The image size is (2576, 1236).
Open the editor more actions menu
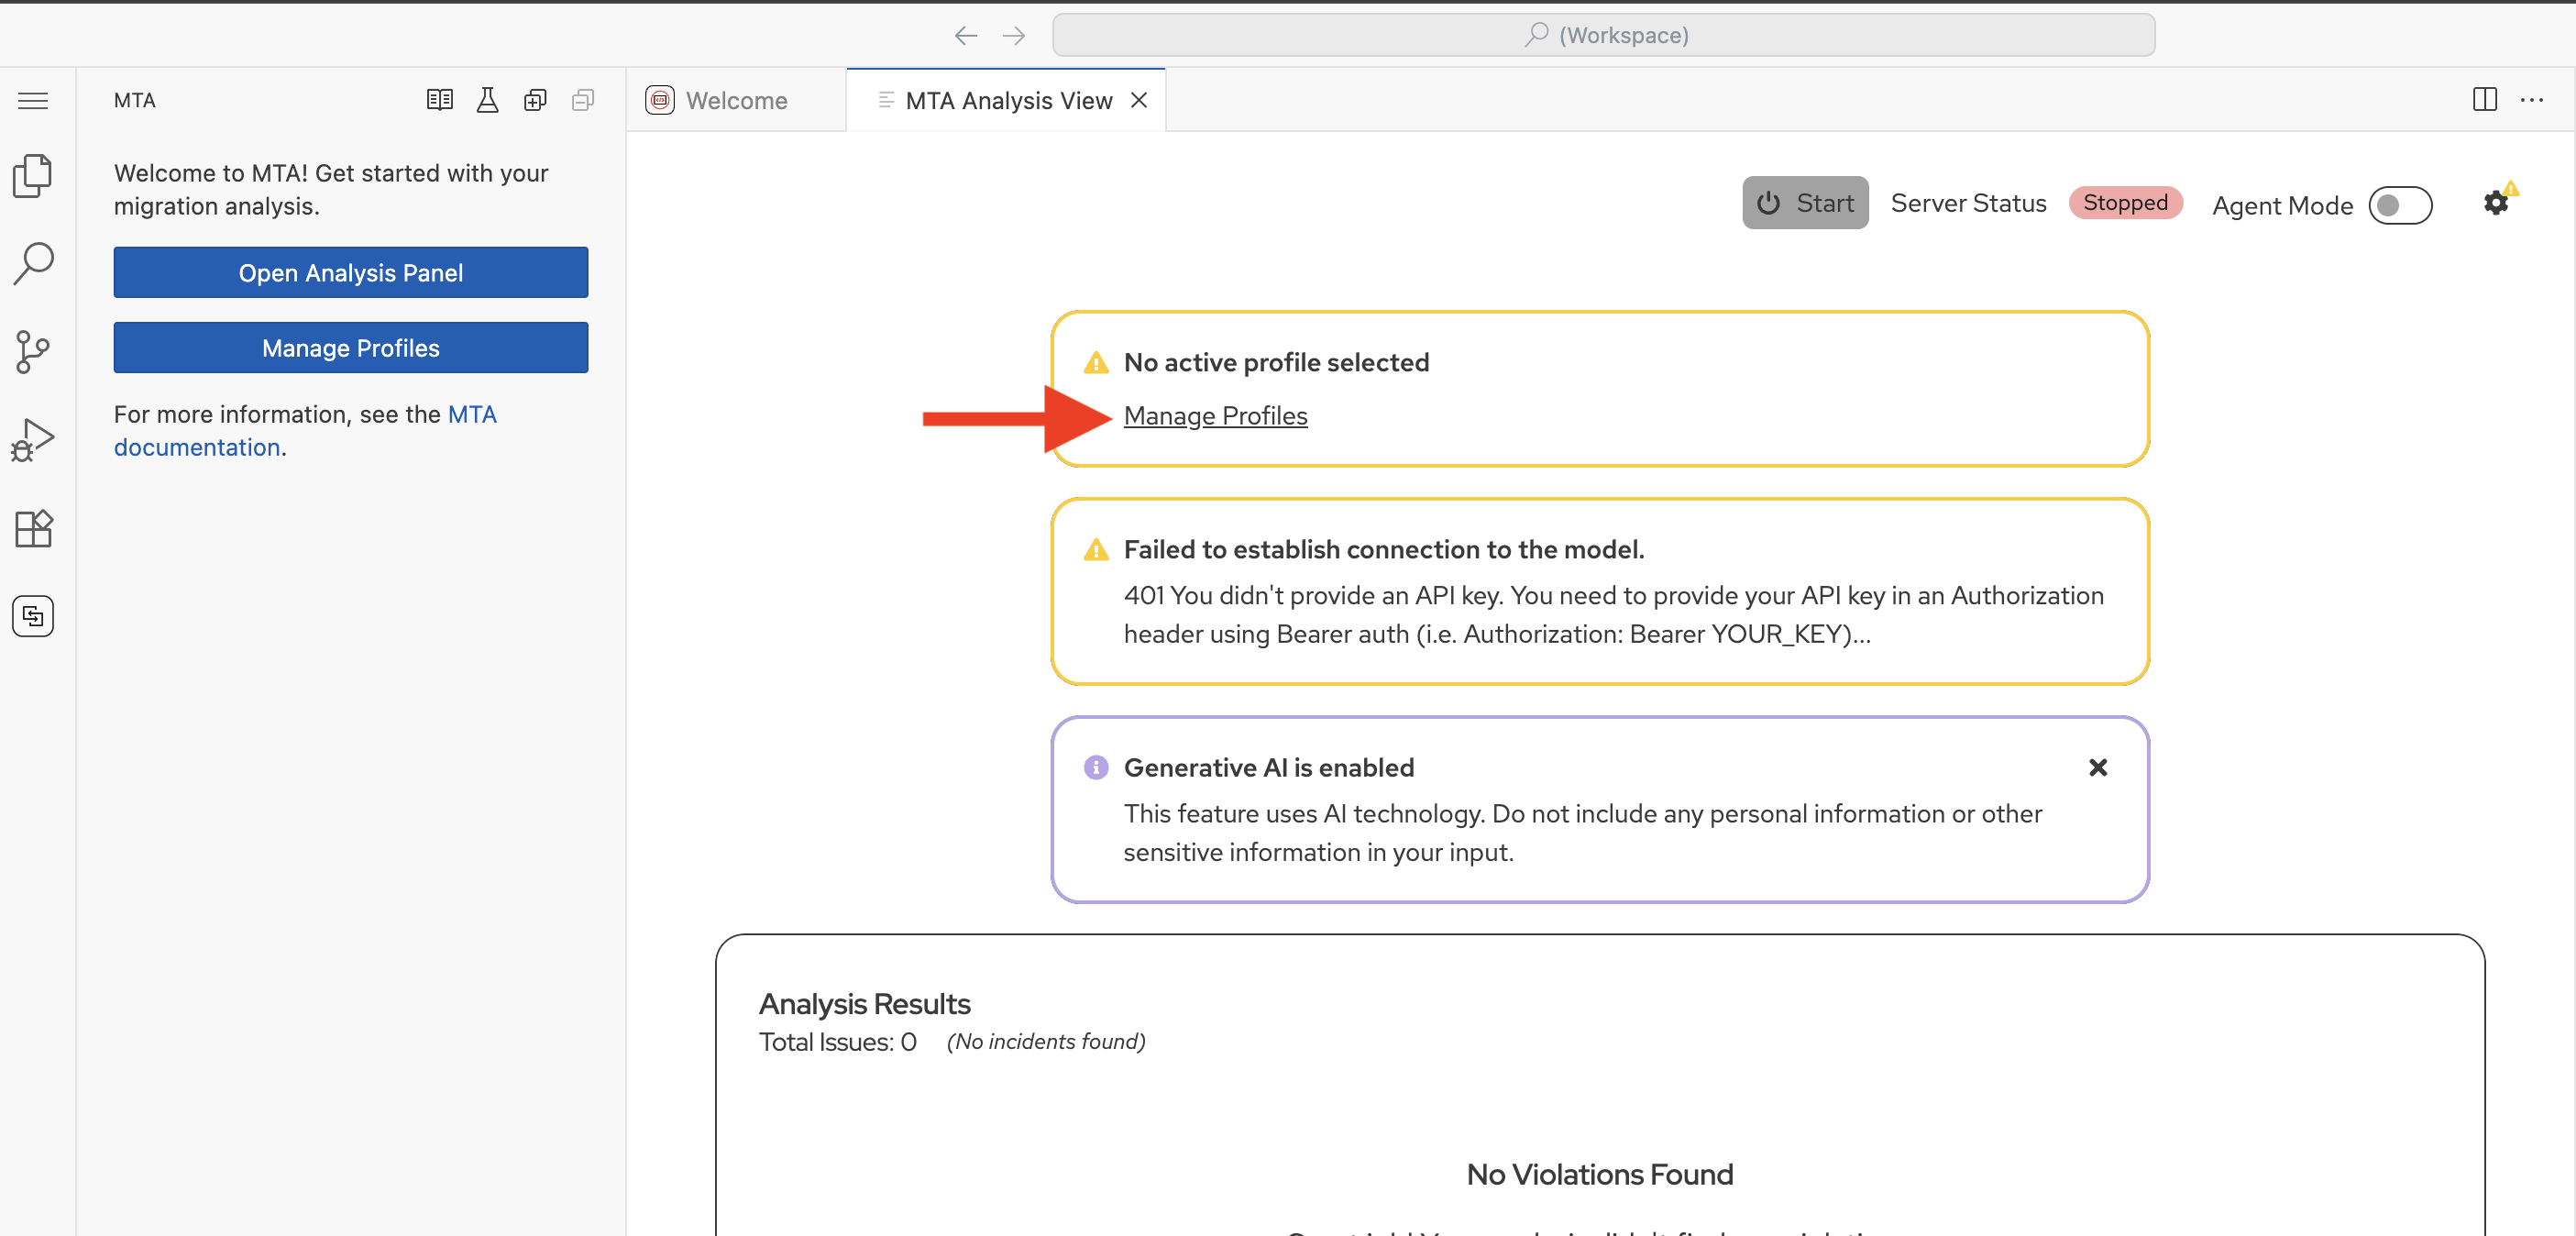tap(2534, 100)
